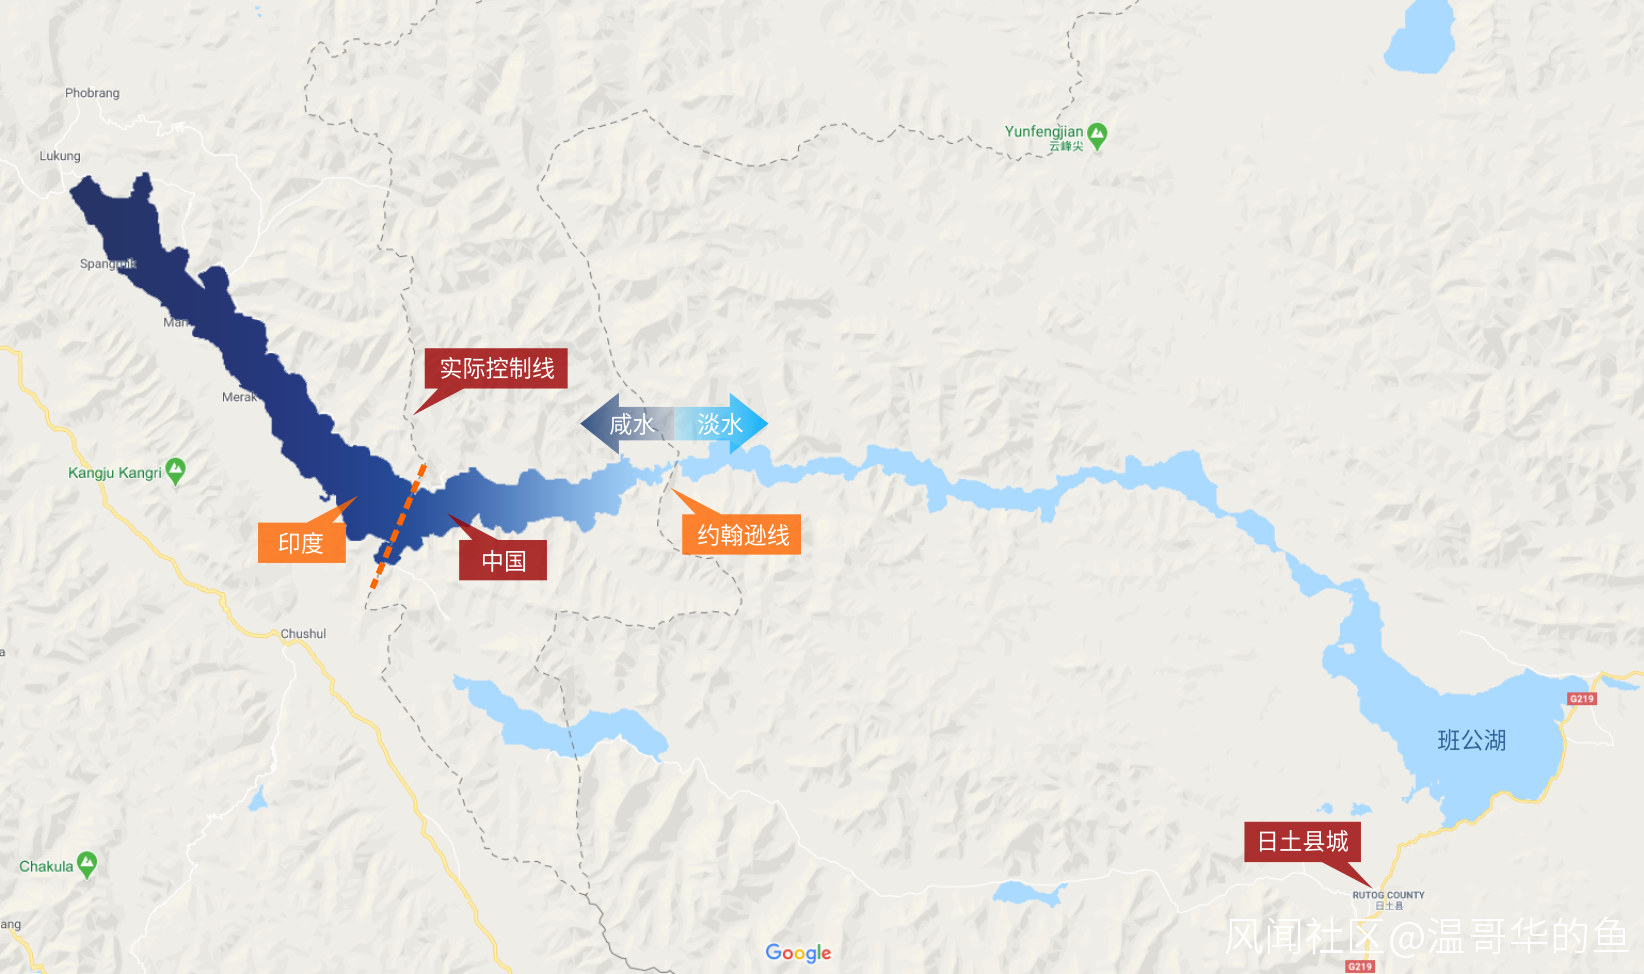Click the Kangju Kangri green peak icon
Viewport: 1644px width, 974px height.
tap(176, 471)
